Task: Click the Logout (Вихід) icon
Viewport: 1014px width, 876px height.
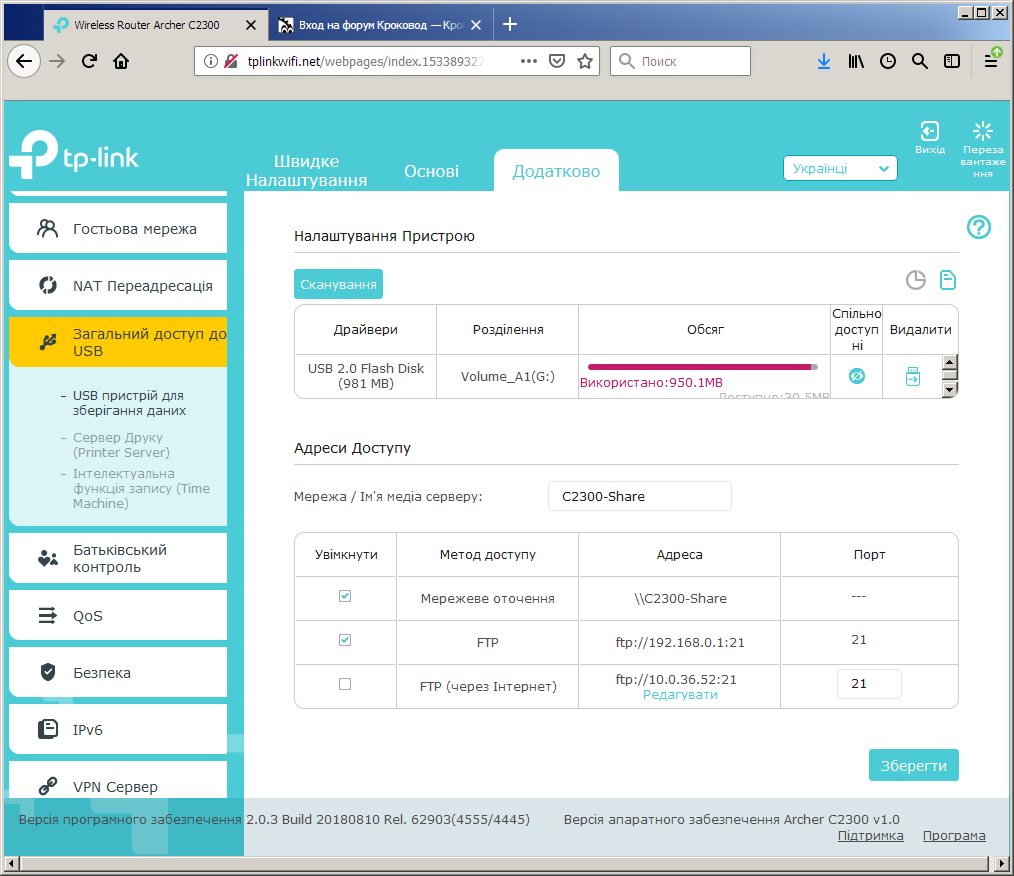Action: pyautogui.click(x=929, y=132)
